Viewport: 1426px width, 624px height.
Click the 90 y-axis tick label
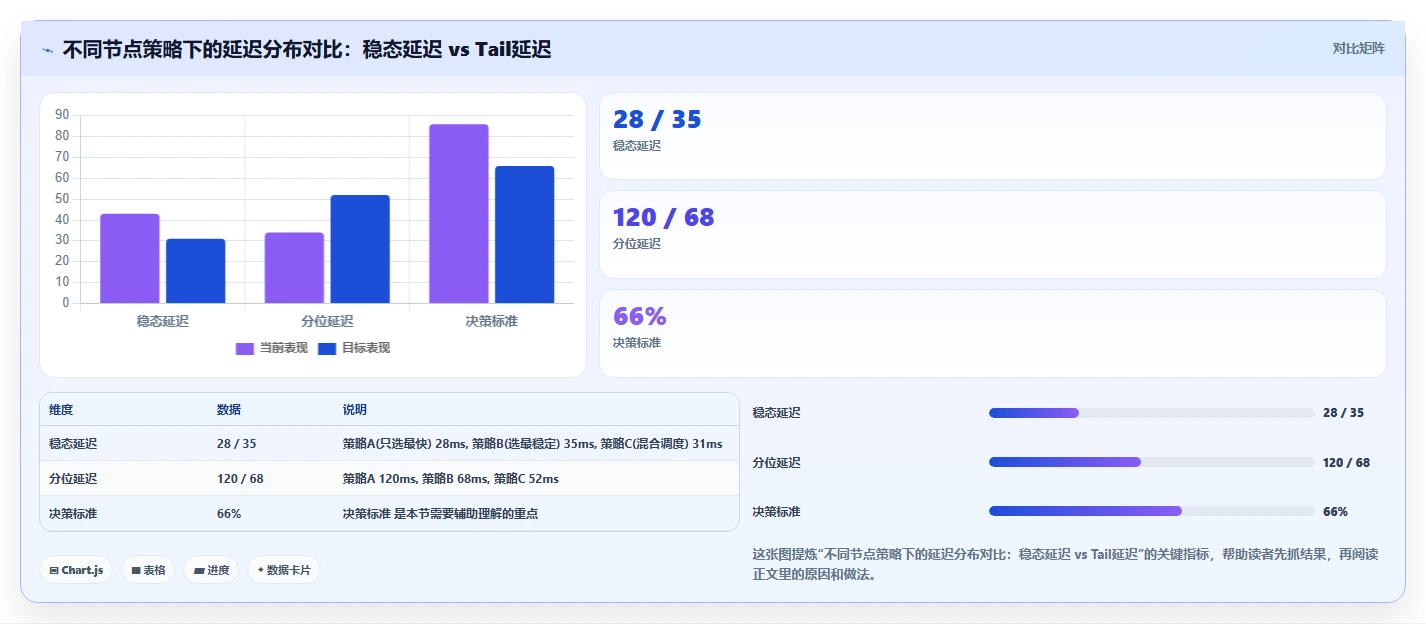(x=62, y=115)
